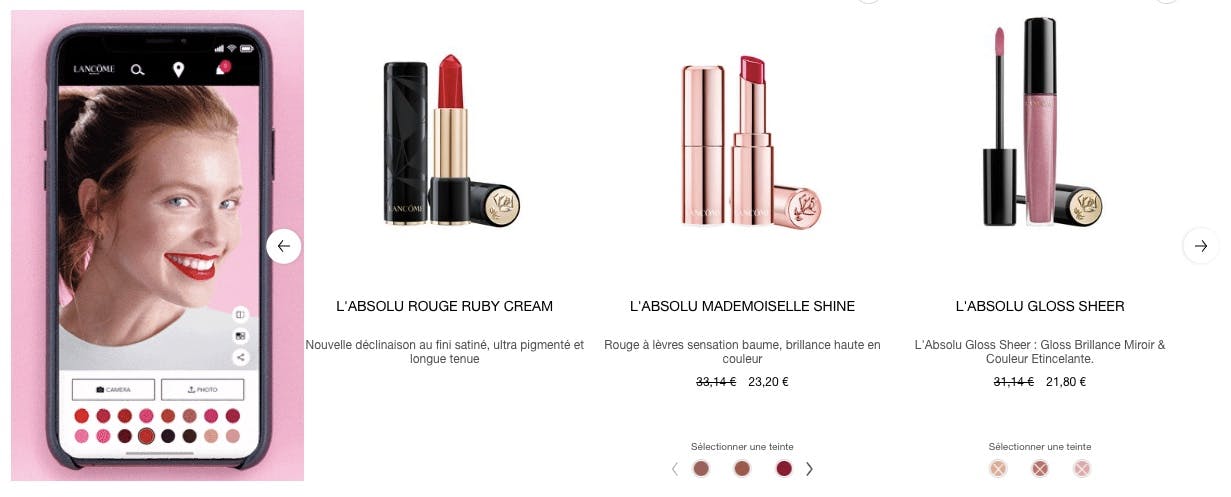Click the share icon beside the face

click(241, 357)
